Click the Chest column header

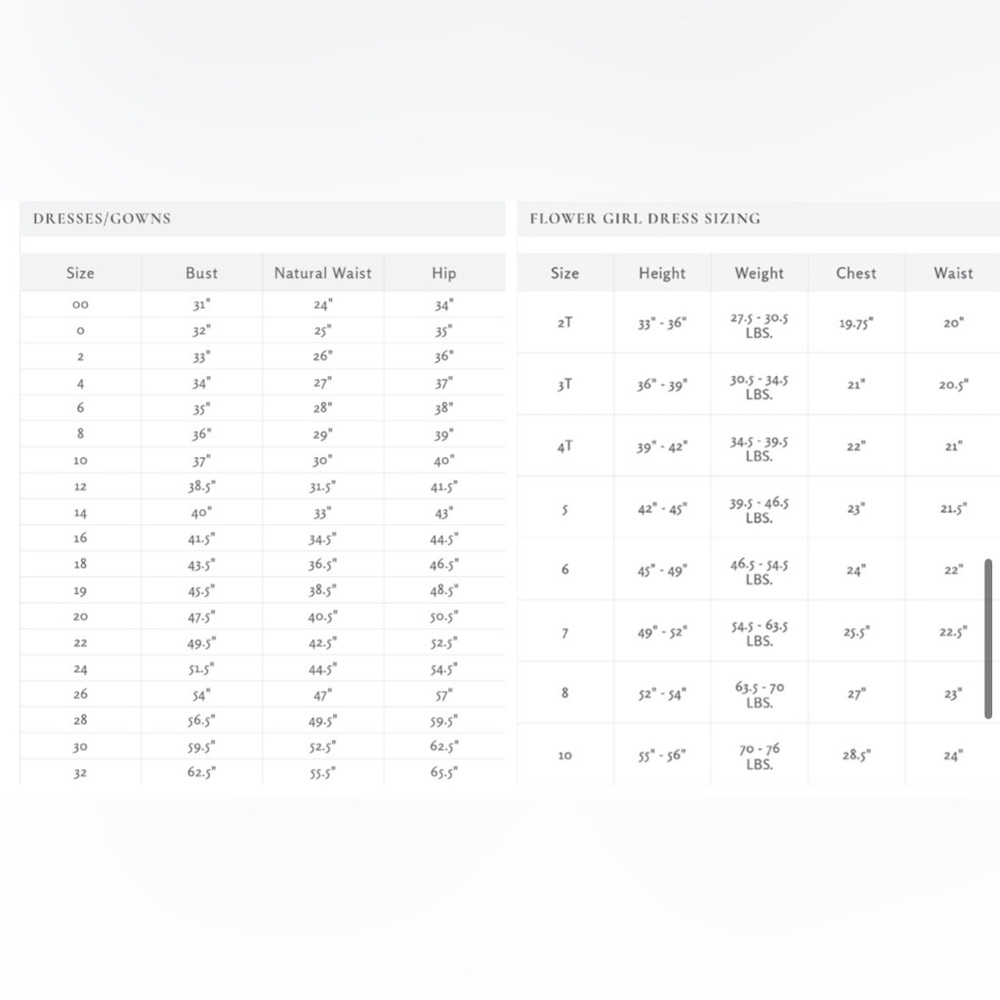[856, 273]
